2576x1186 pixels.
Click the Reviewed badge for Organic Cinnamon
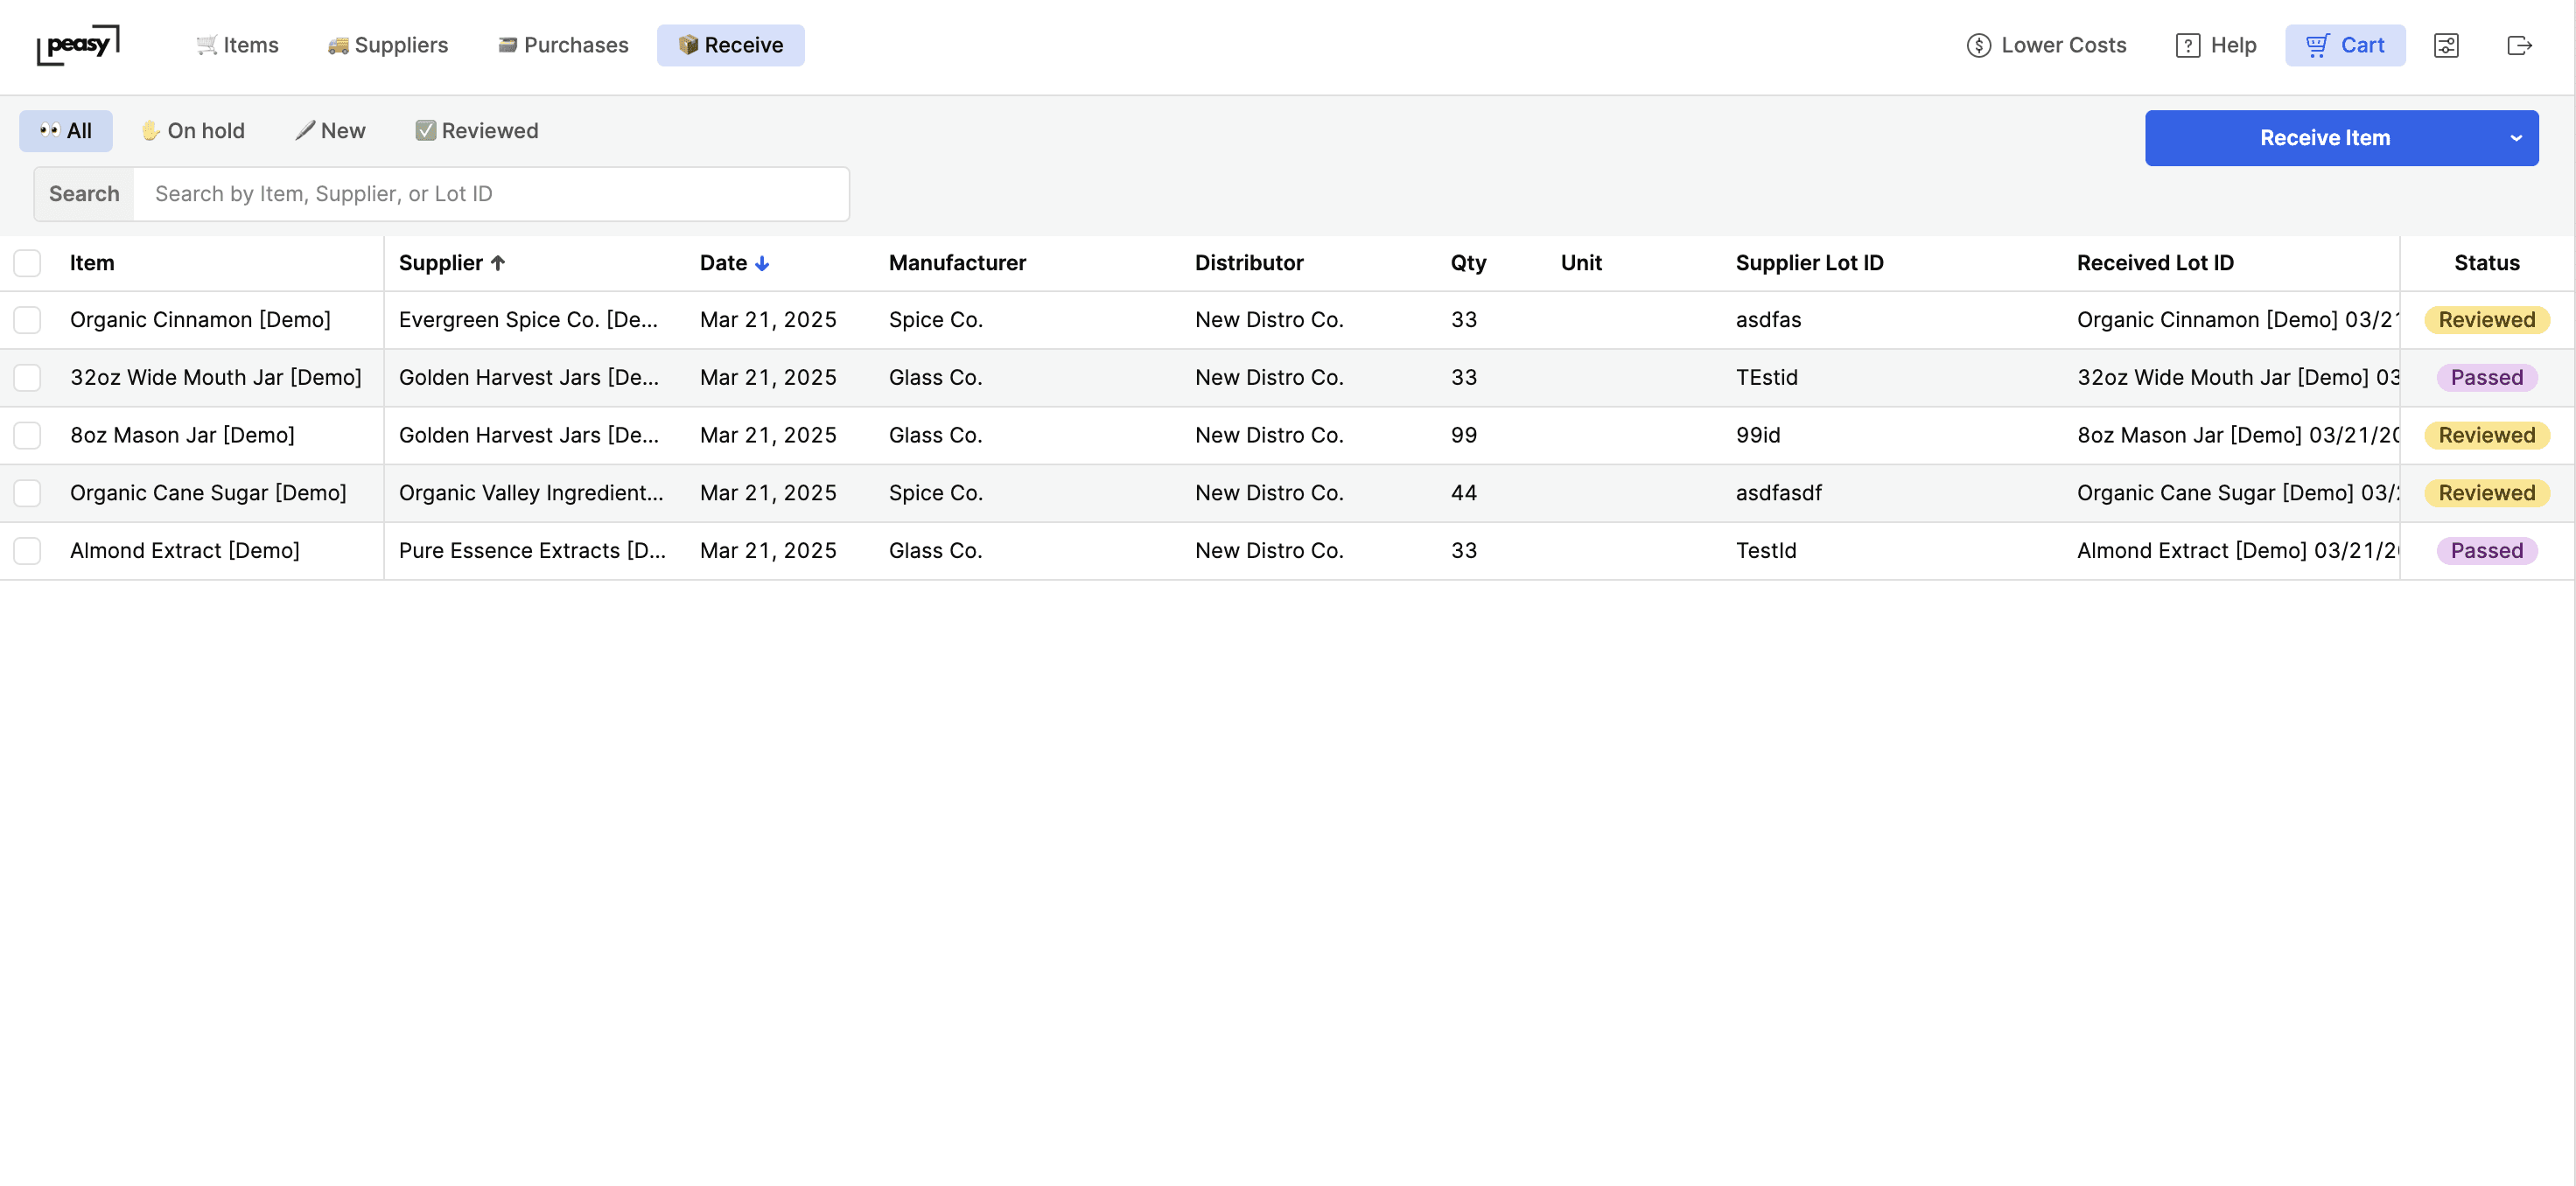point(2486,320)
